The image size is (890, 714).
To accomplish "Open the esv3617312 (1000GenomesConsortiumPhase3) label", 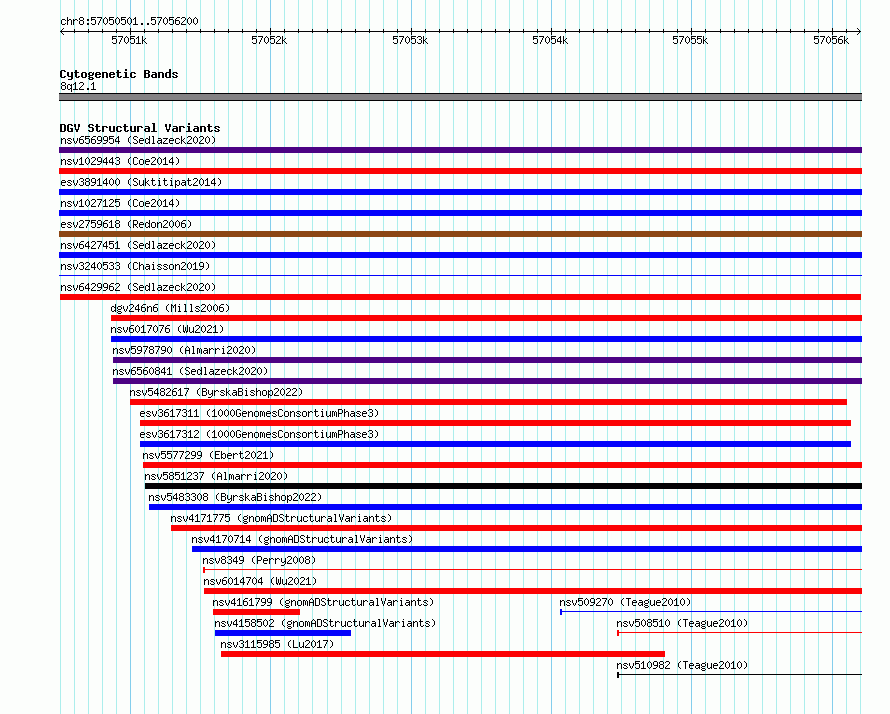I will (x=259, y=434).
